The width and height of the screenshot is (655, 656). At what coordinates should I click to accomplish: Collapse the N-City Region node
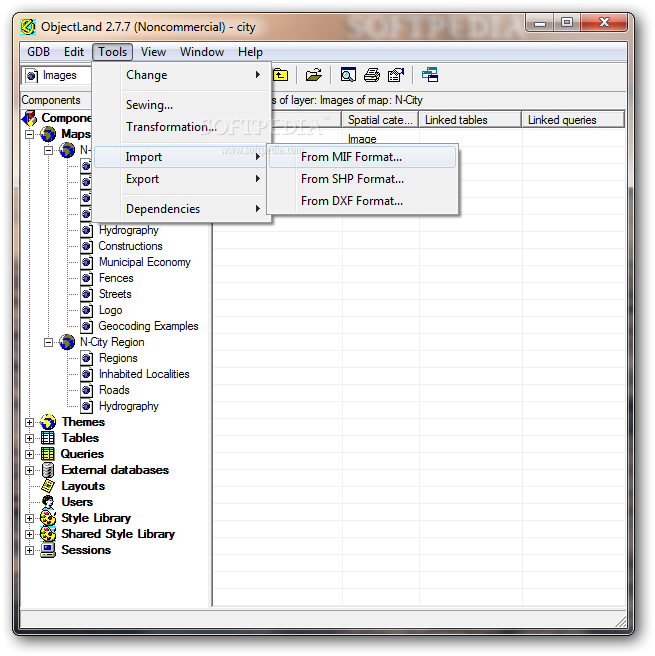click(x=49, y=343)
